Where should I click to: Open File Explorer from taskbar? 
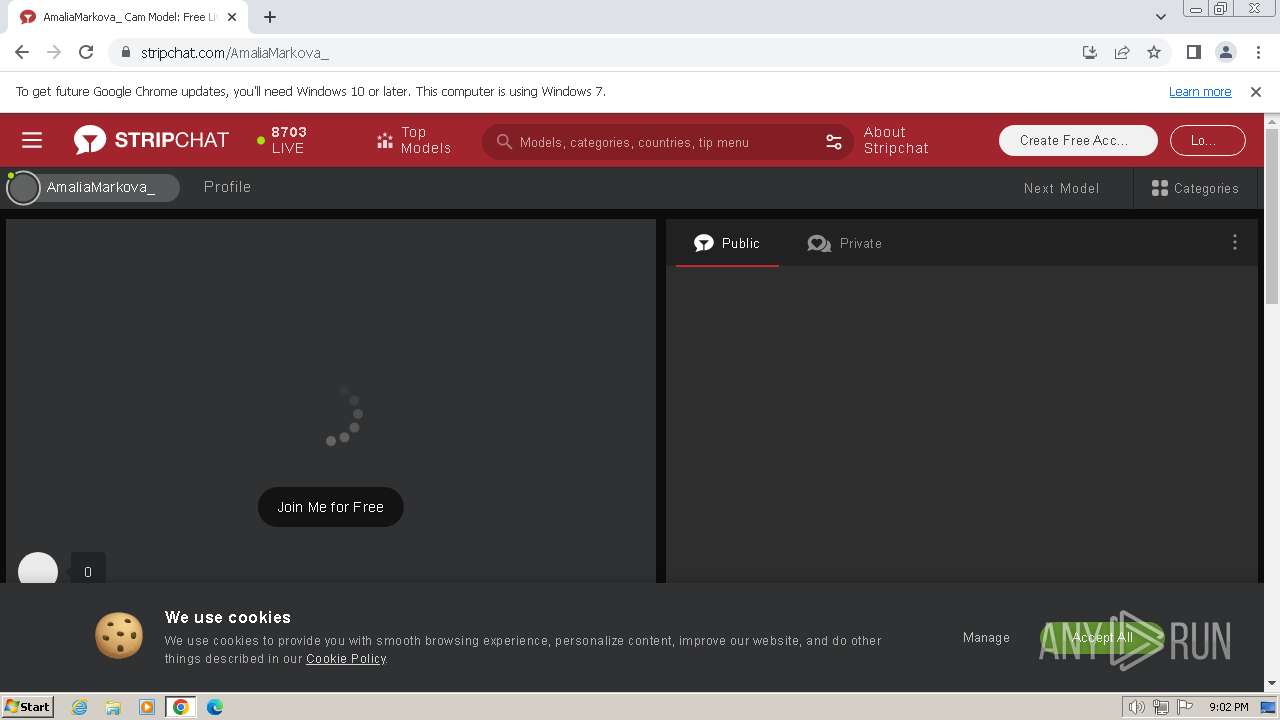(x=113, y=707)
